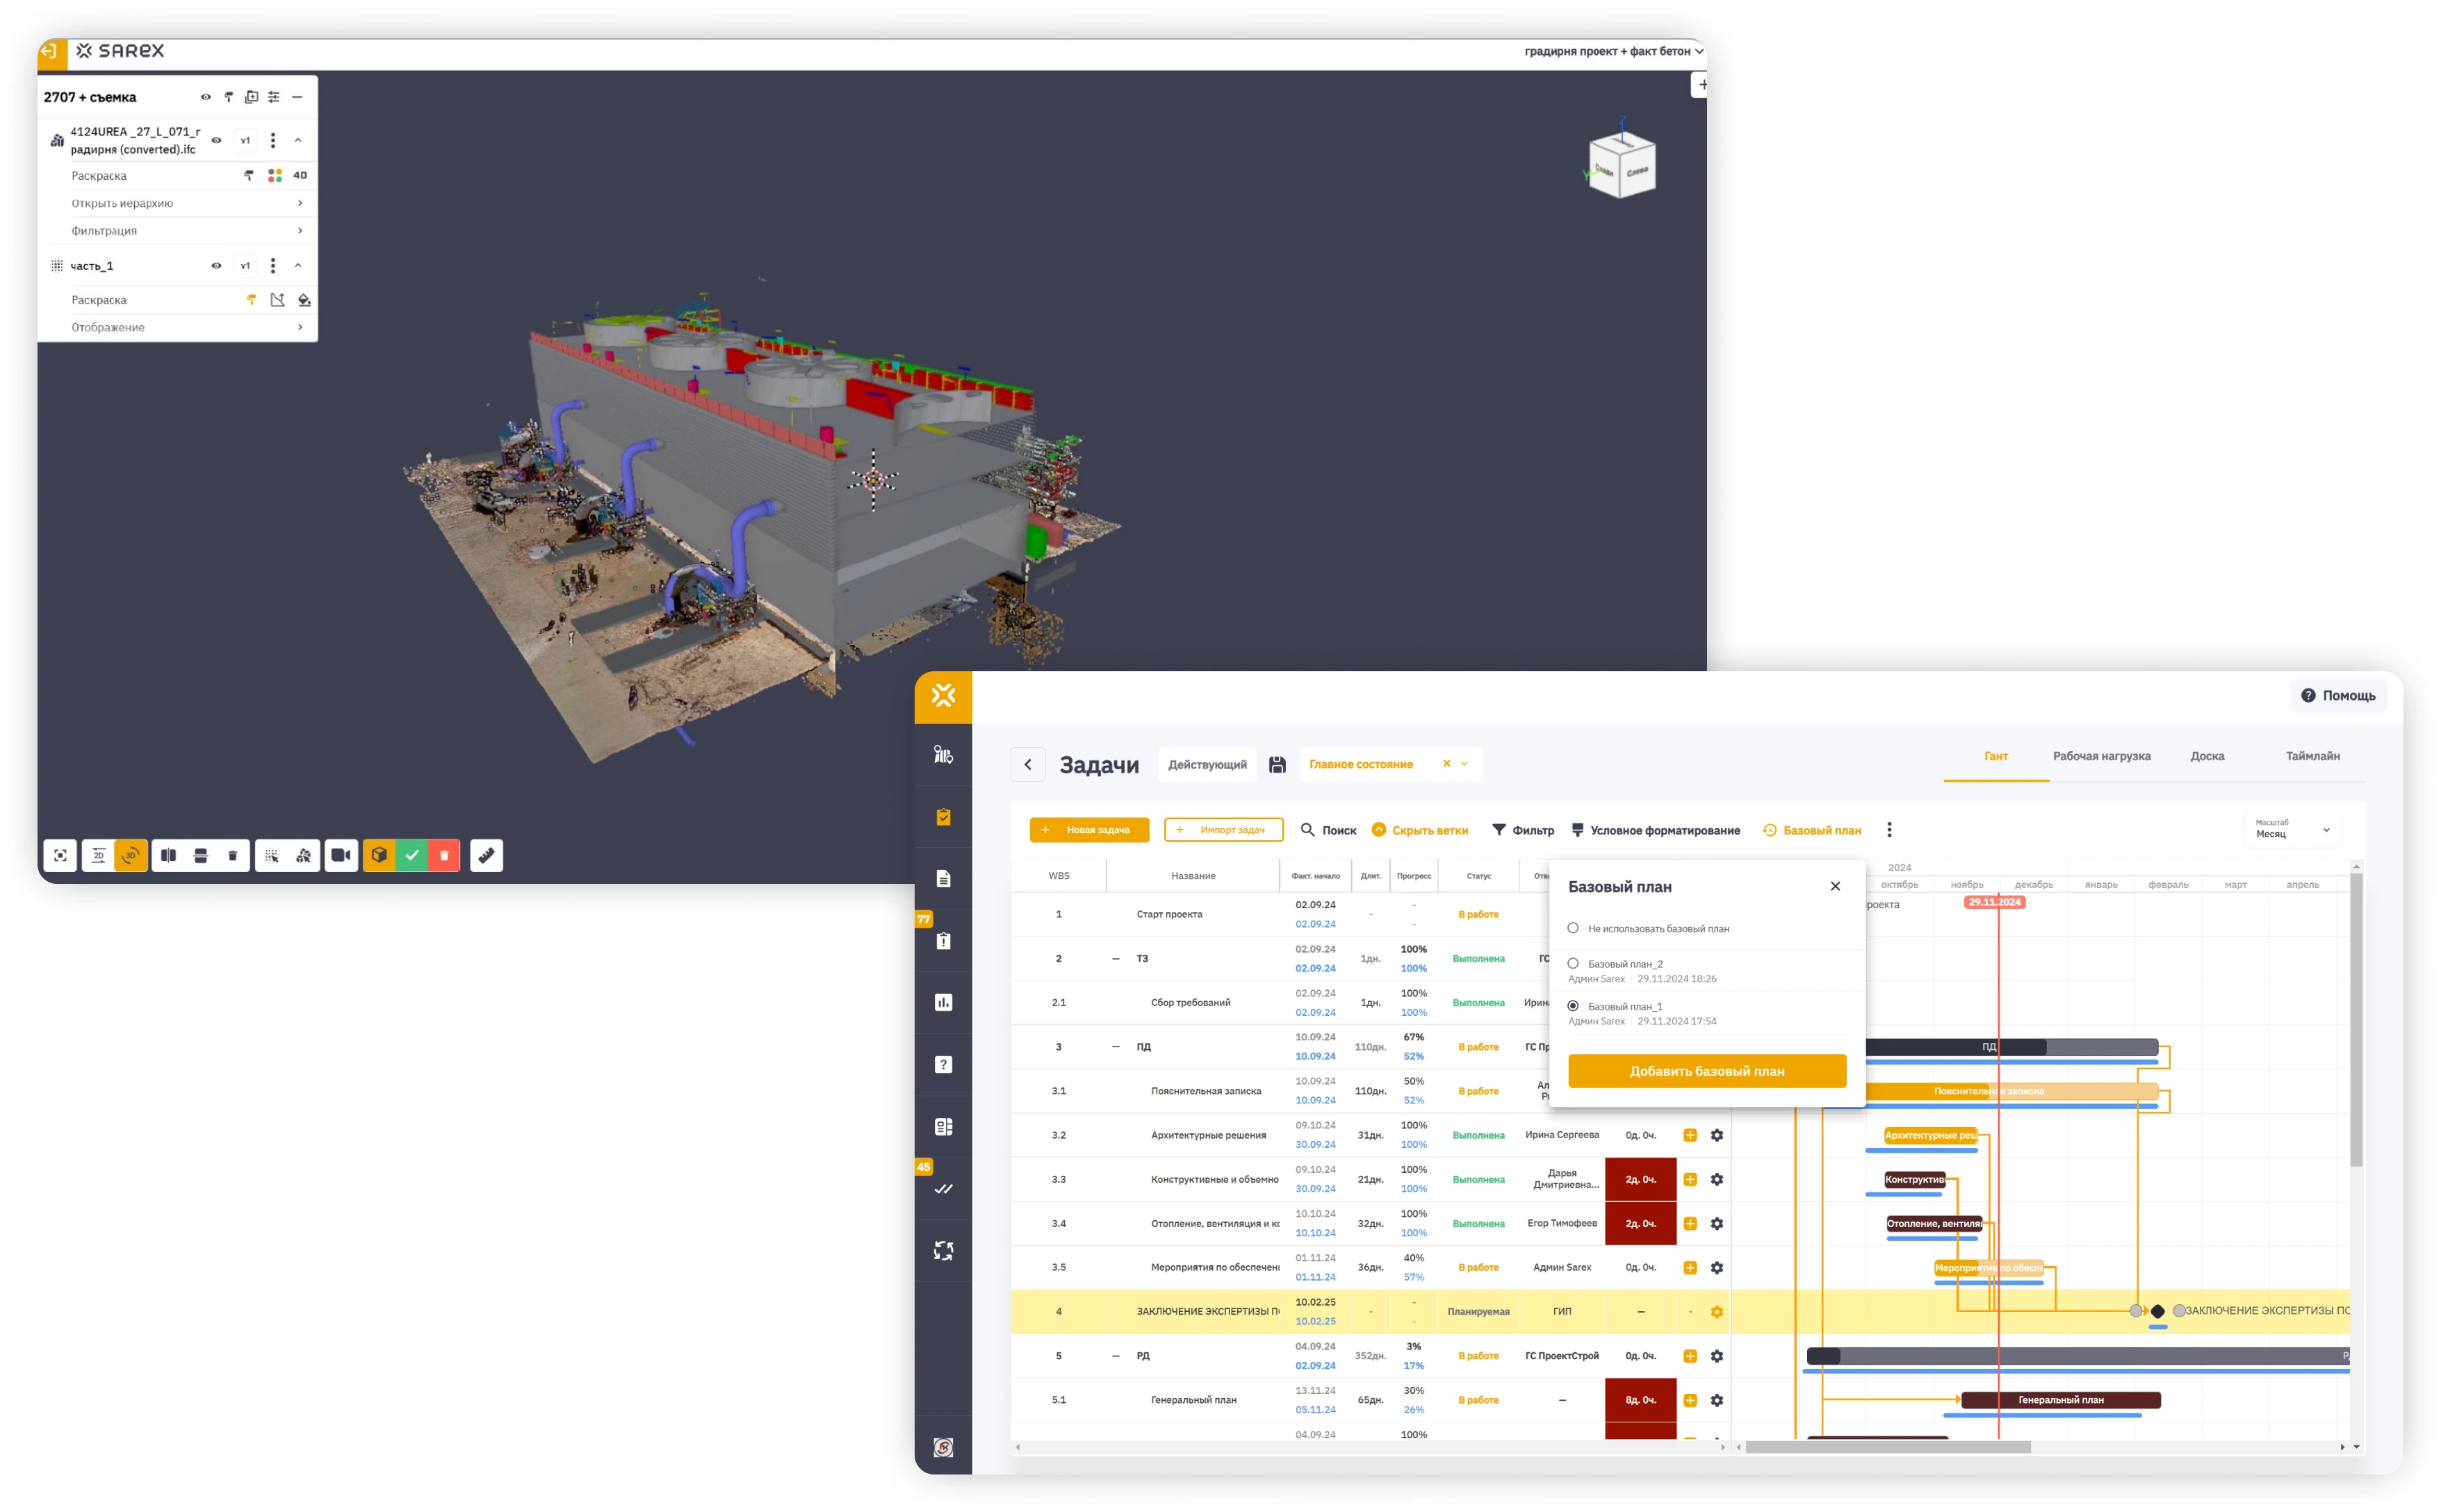The height and width of the screenshot is (1512, 2441).
Task: Open the Масштаб Месяц dropdown
Action: tap(2292, 829)
